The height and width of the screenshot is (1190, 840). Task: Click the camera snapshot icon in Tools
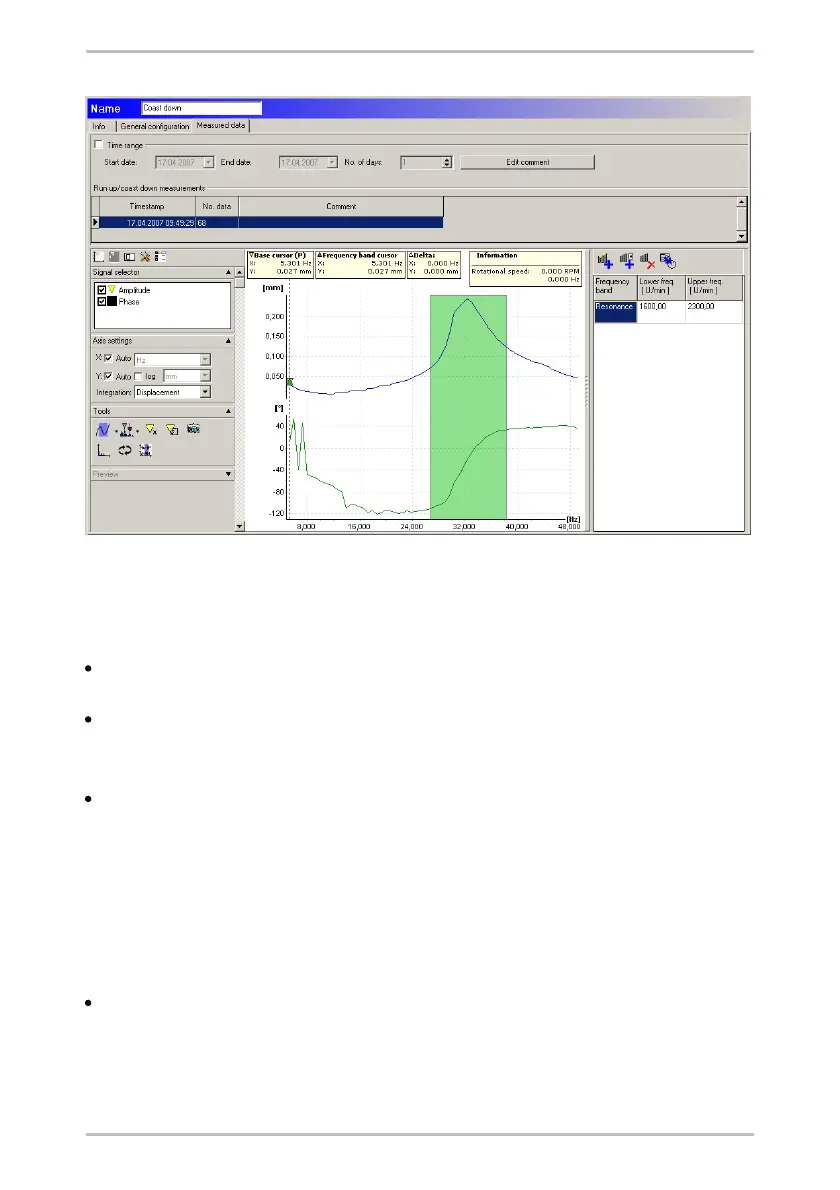point(193,430)
